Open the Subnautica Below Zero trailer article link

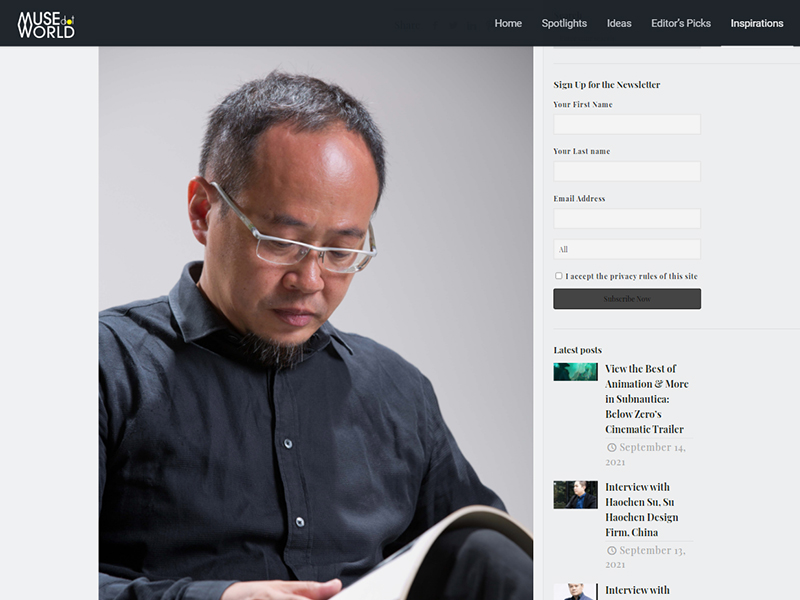click(647, 399)
